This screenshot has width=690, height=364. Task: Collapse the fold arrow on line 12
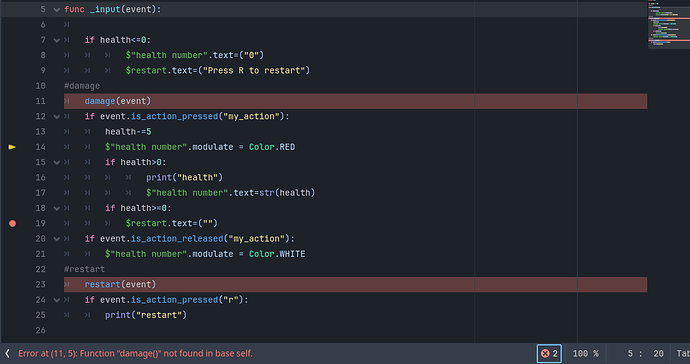pos(56,117)
